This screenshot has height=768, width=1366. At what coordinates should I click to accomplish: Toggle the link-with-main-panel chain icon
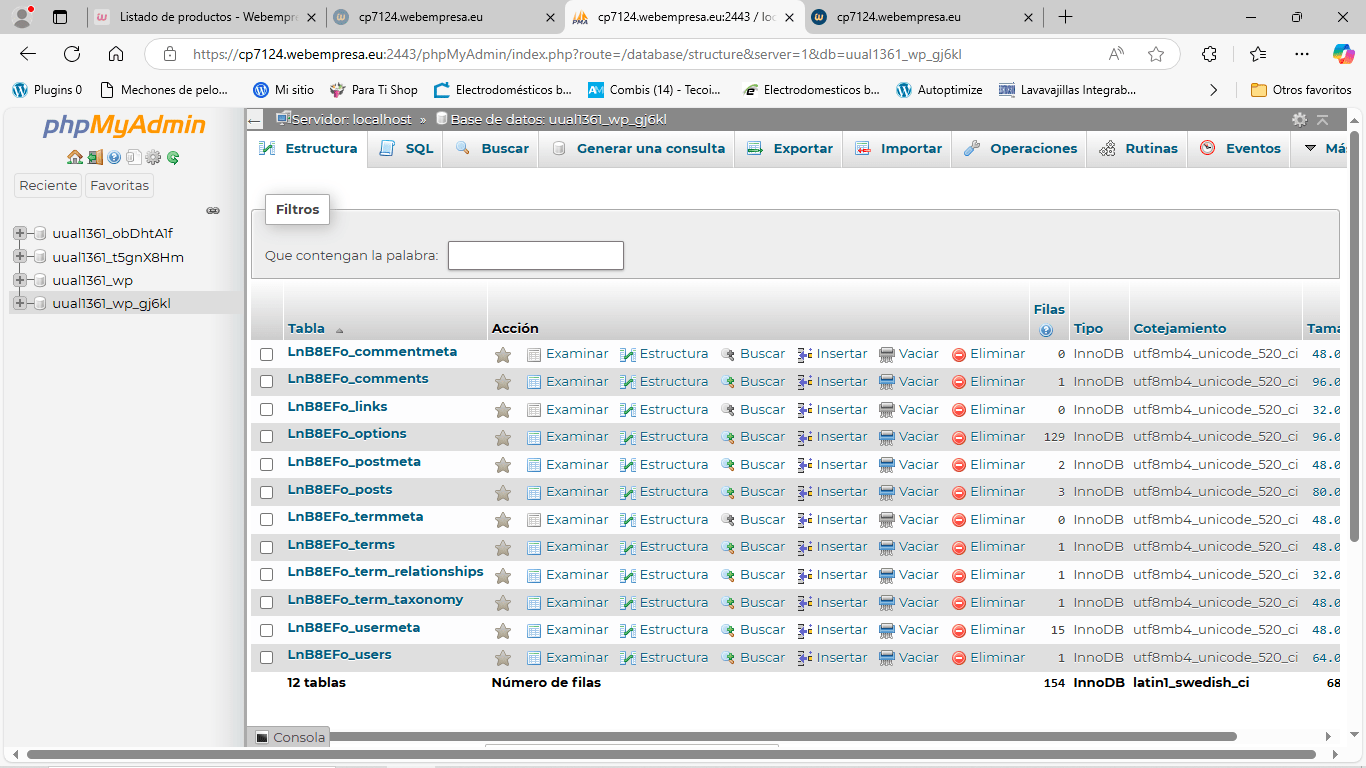coord(213,210)
